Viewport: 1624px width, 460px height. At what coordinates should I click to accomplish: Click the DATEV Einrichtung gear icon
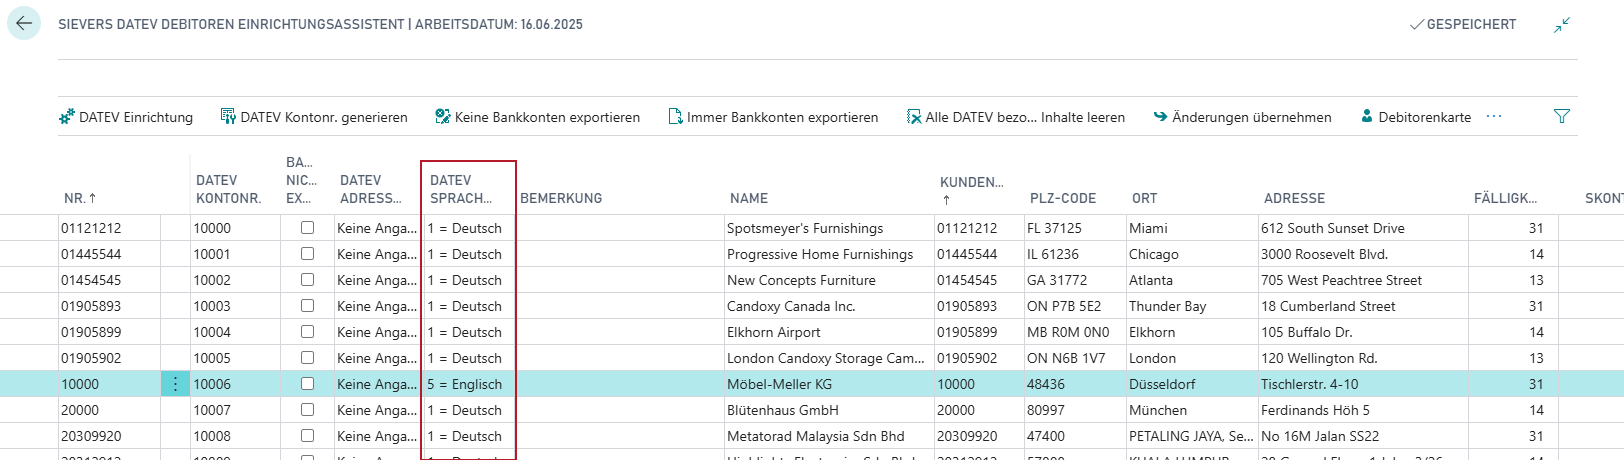67,117
